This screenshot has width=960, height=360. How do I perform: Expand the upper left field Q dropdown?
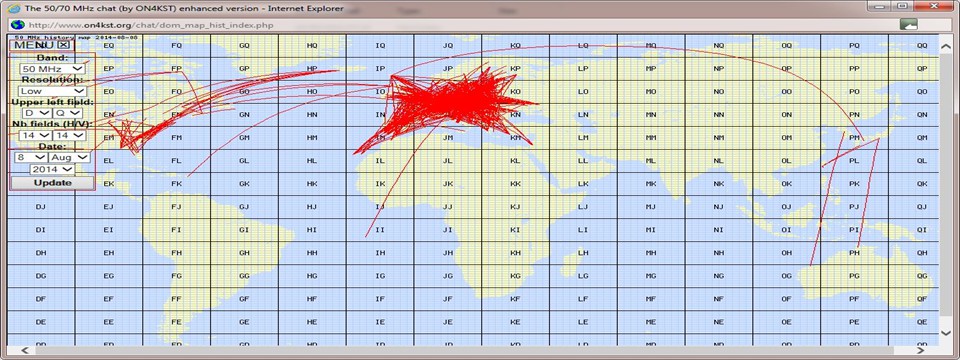pyautogui.click(x=67, y=113)
